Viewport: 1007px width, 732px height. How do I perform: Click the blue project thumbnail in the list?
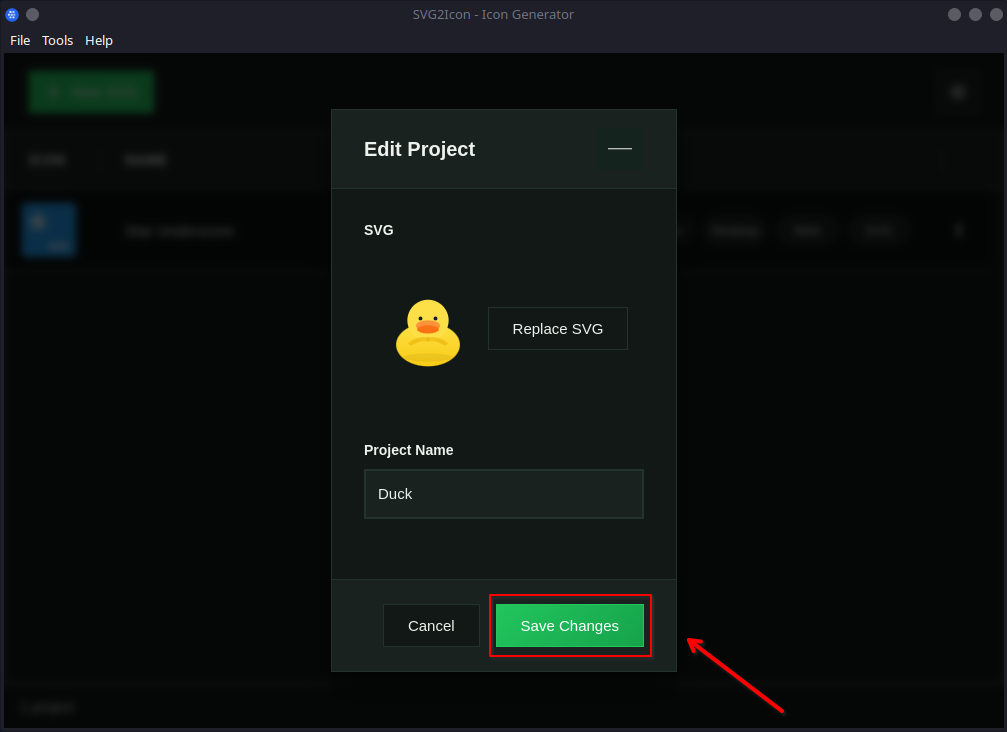(49, 230)
